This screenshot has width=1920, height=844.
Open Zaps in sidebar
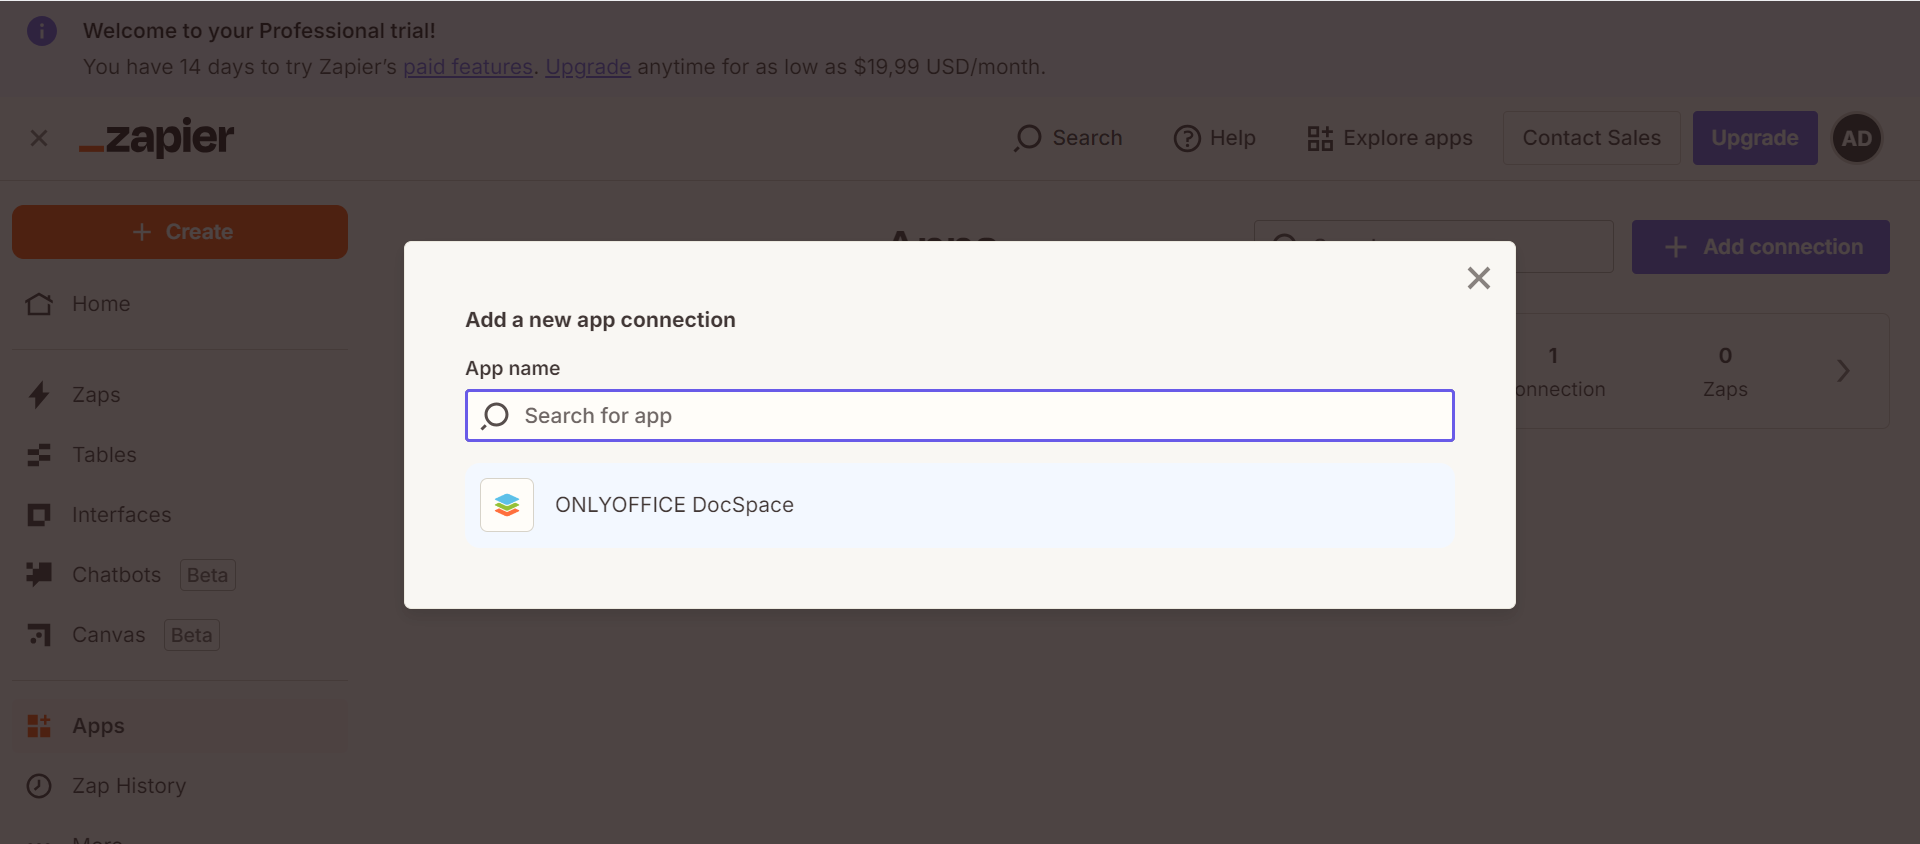(180, 395)
